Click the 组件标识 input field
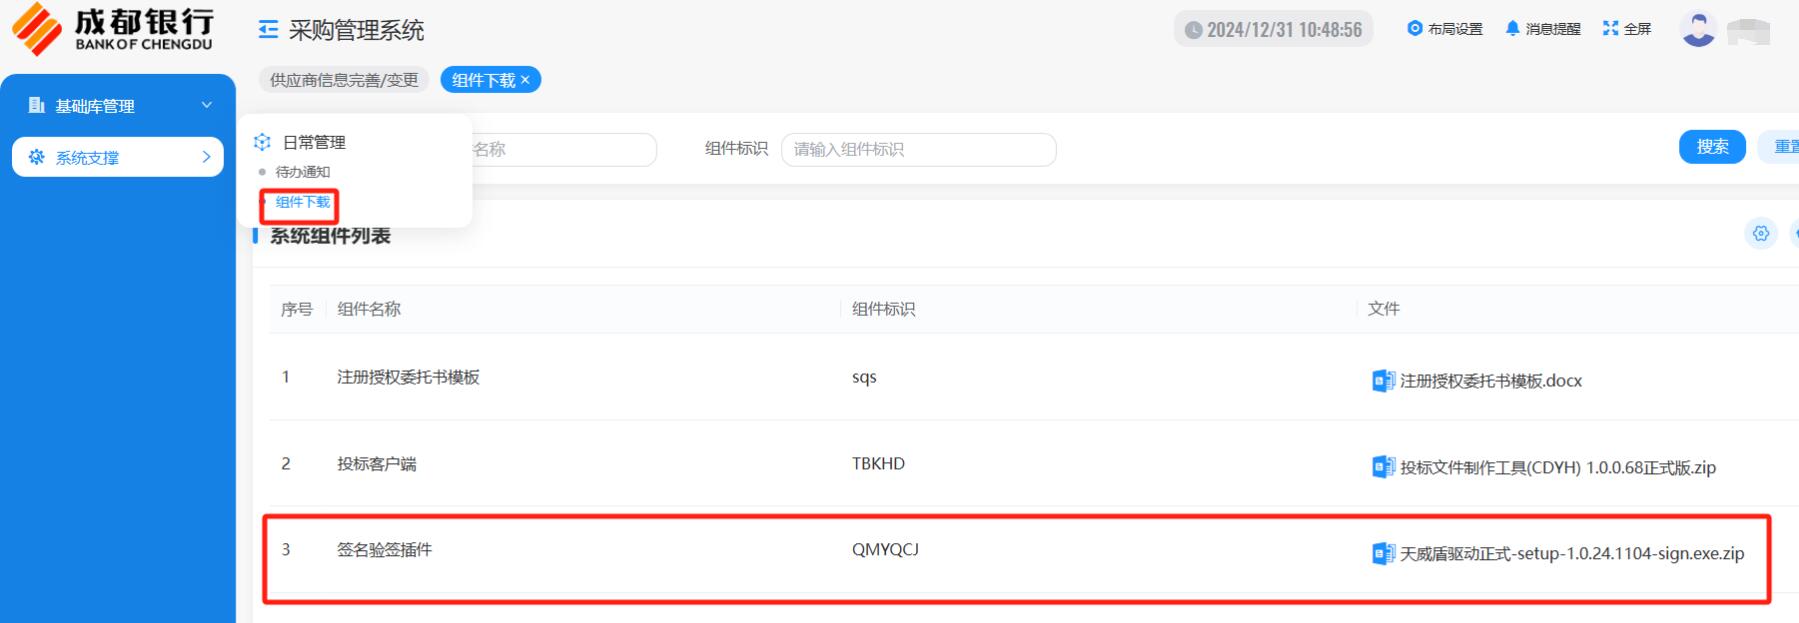The width and height of the screenshot is (1799, 623). (918, 149)
